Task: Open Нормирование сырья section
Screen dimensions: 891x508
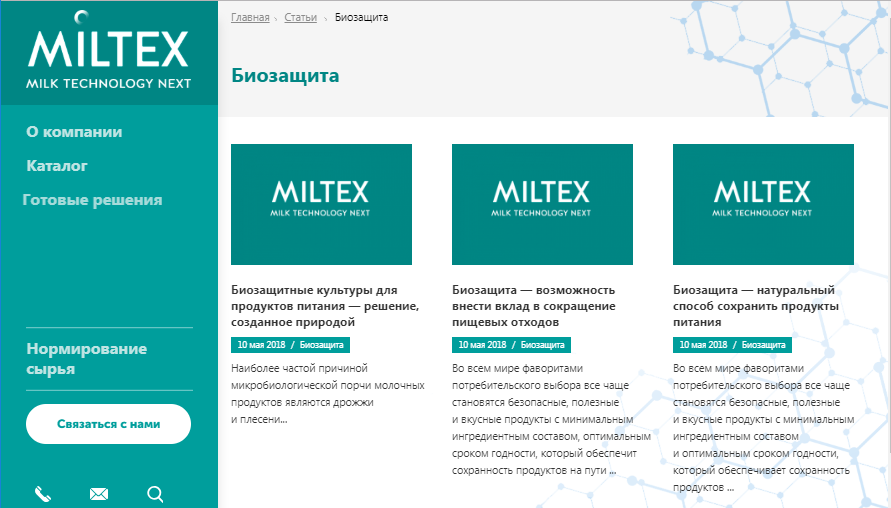Action: (86, 359)
